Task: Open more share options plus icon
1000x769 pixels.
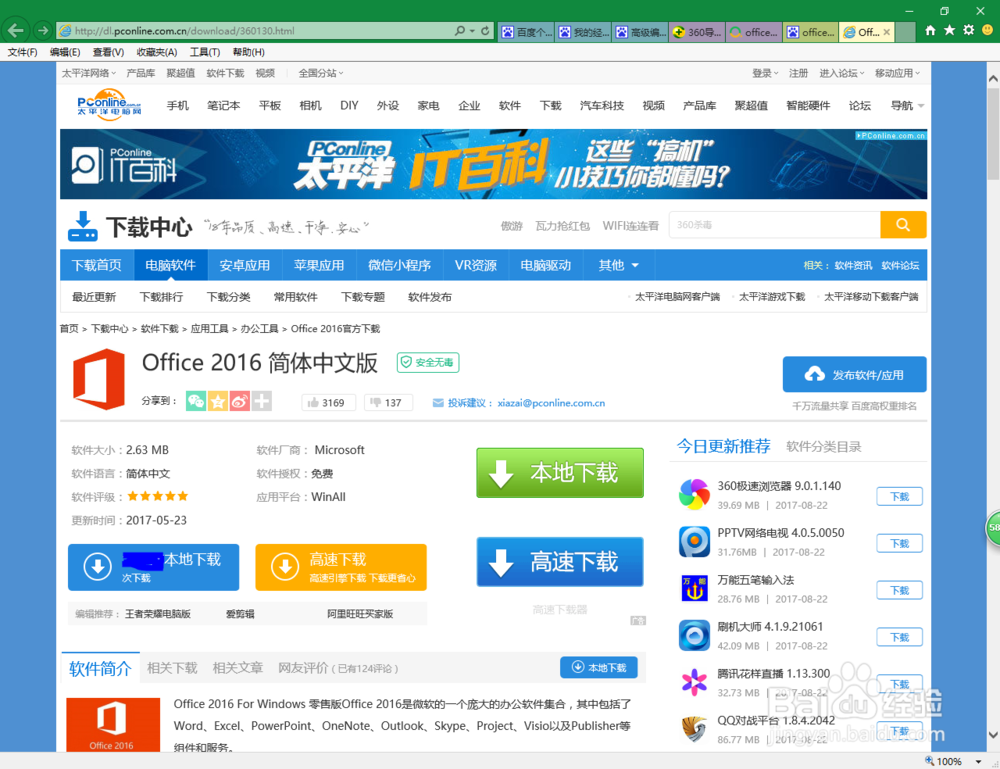Action: [x=261, y=401]
